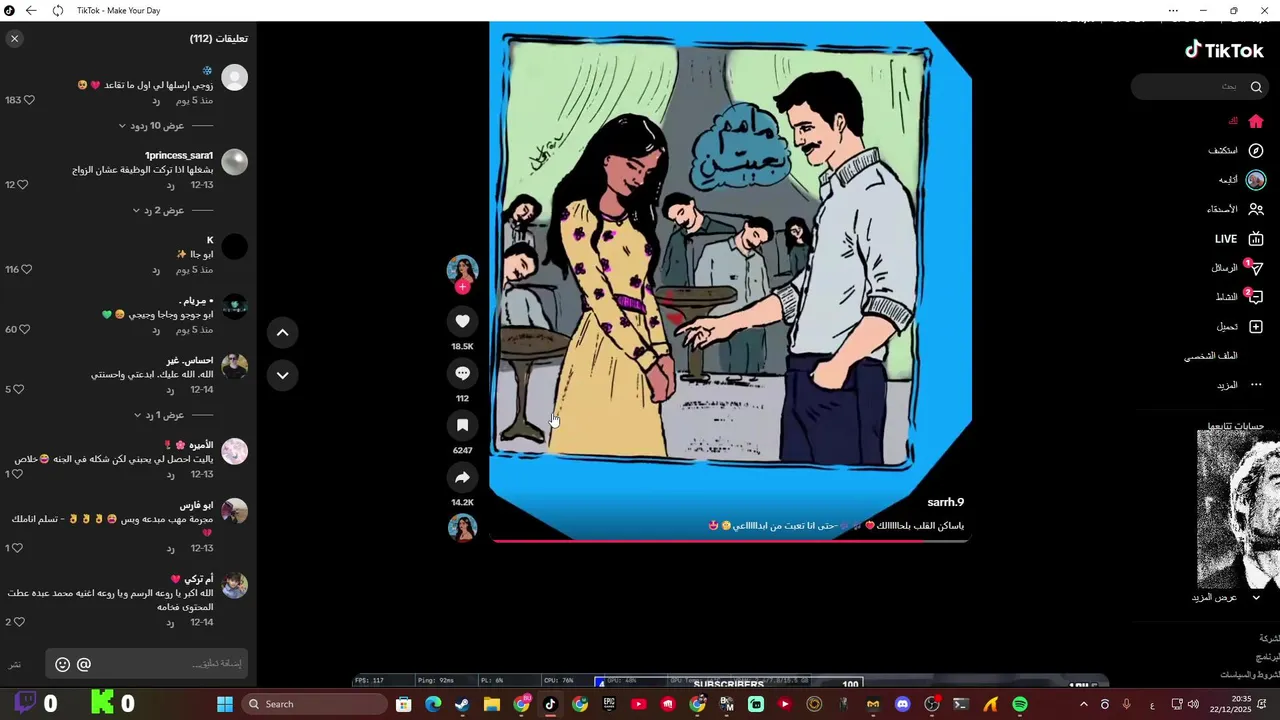This screenshot has height=720, width=1280.
Task: Open the Explore 'استكشف' tab
Action: (x=1236, y=150)
